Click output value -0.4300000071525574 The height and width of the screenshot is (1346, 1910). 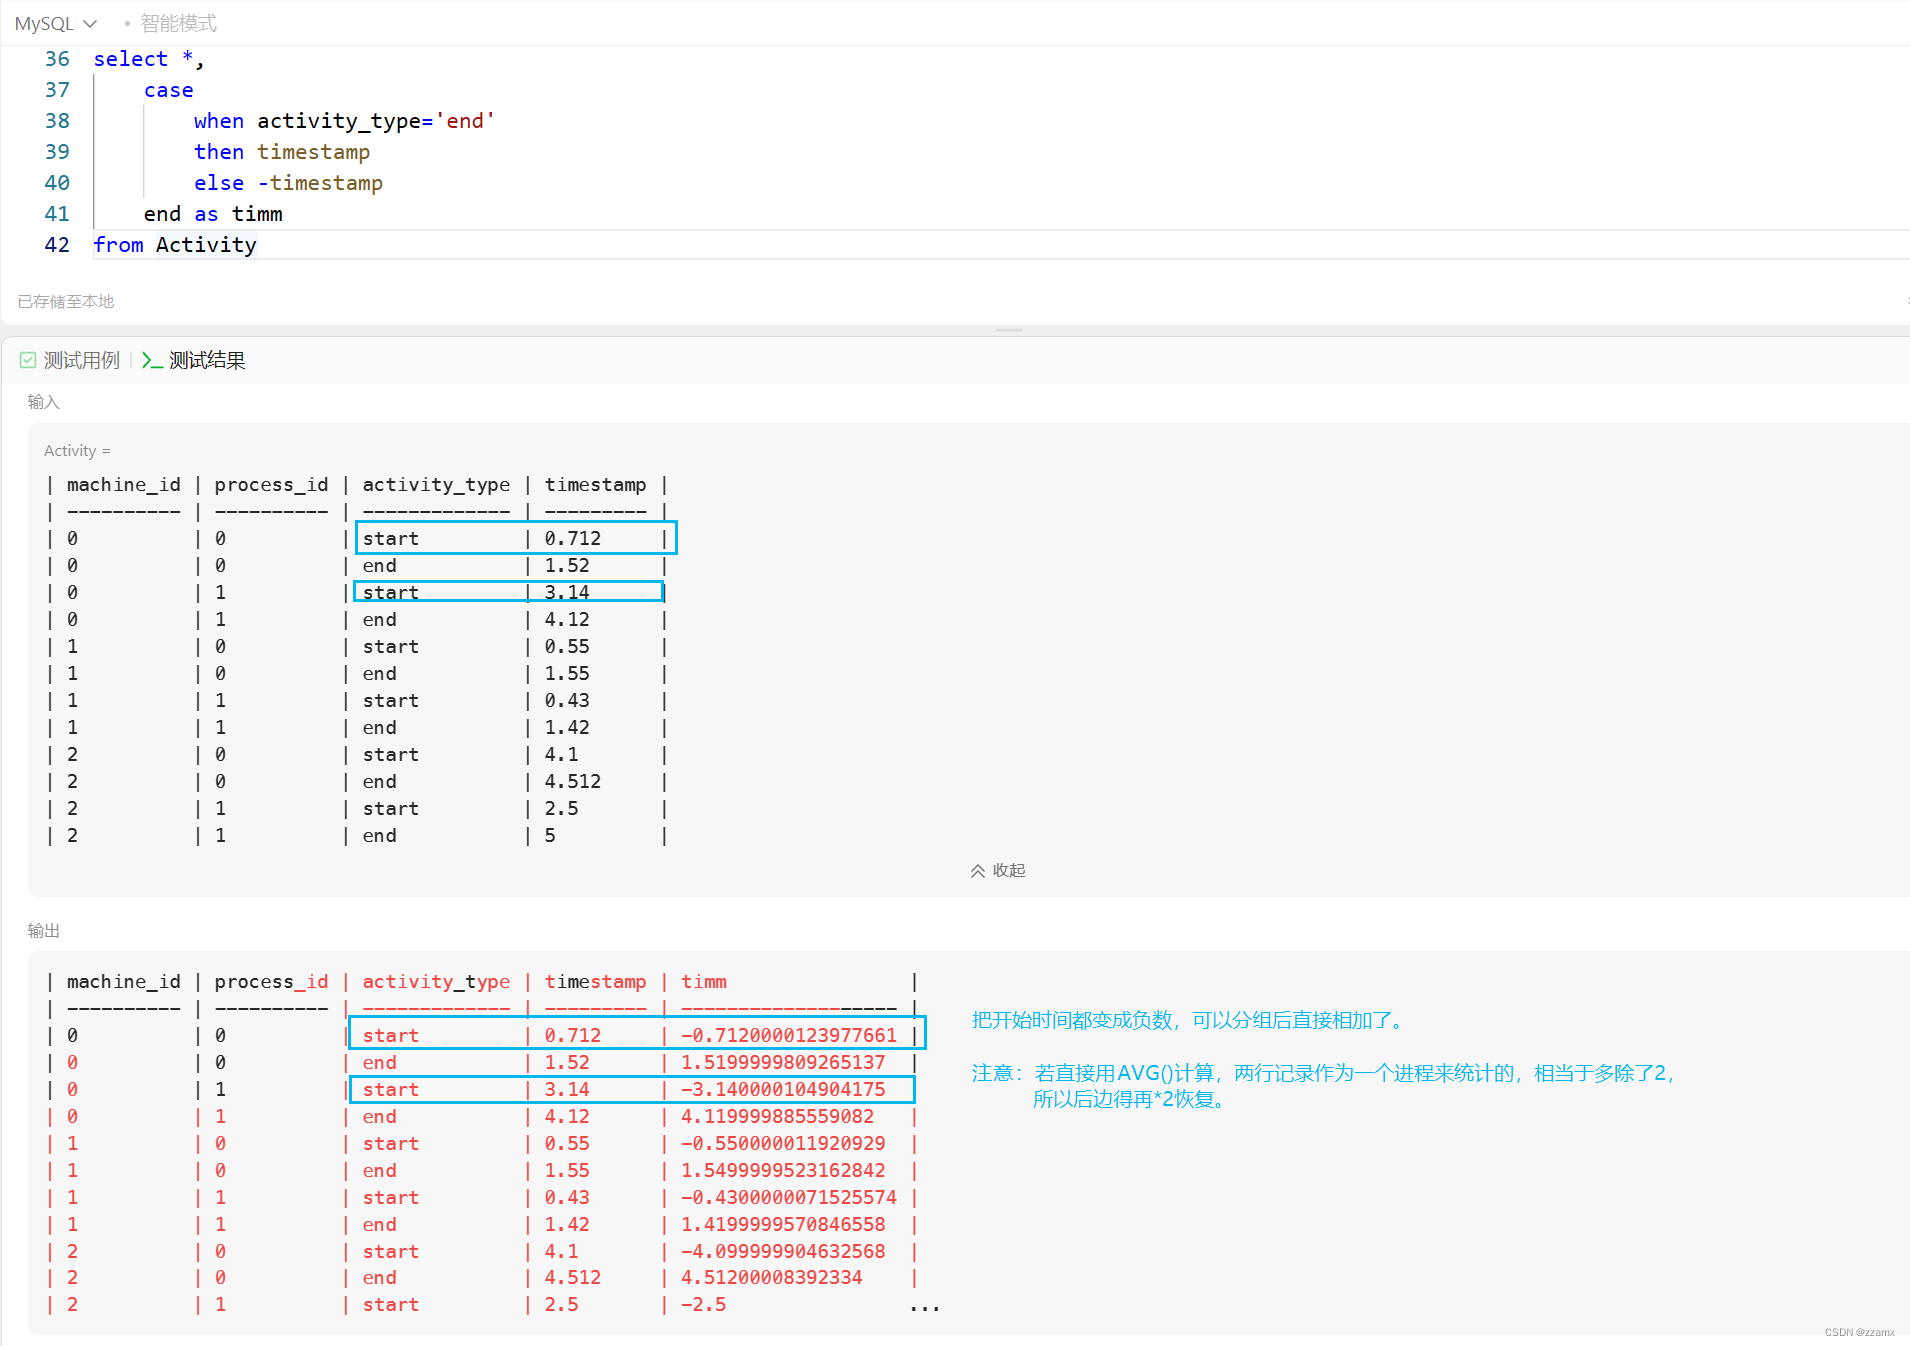pos(789,1198)
